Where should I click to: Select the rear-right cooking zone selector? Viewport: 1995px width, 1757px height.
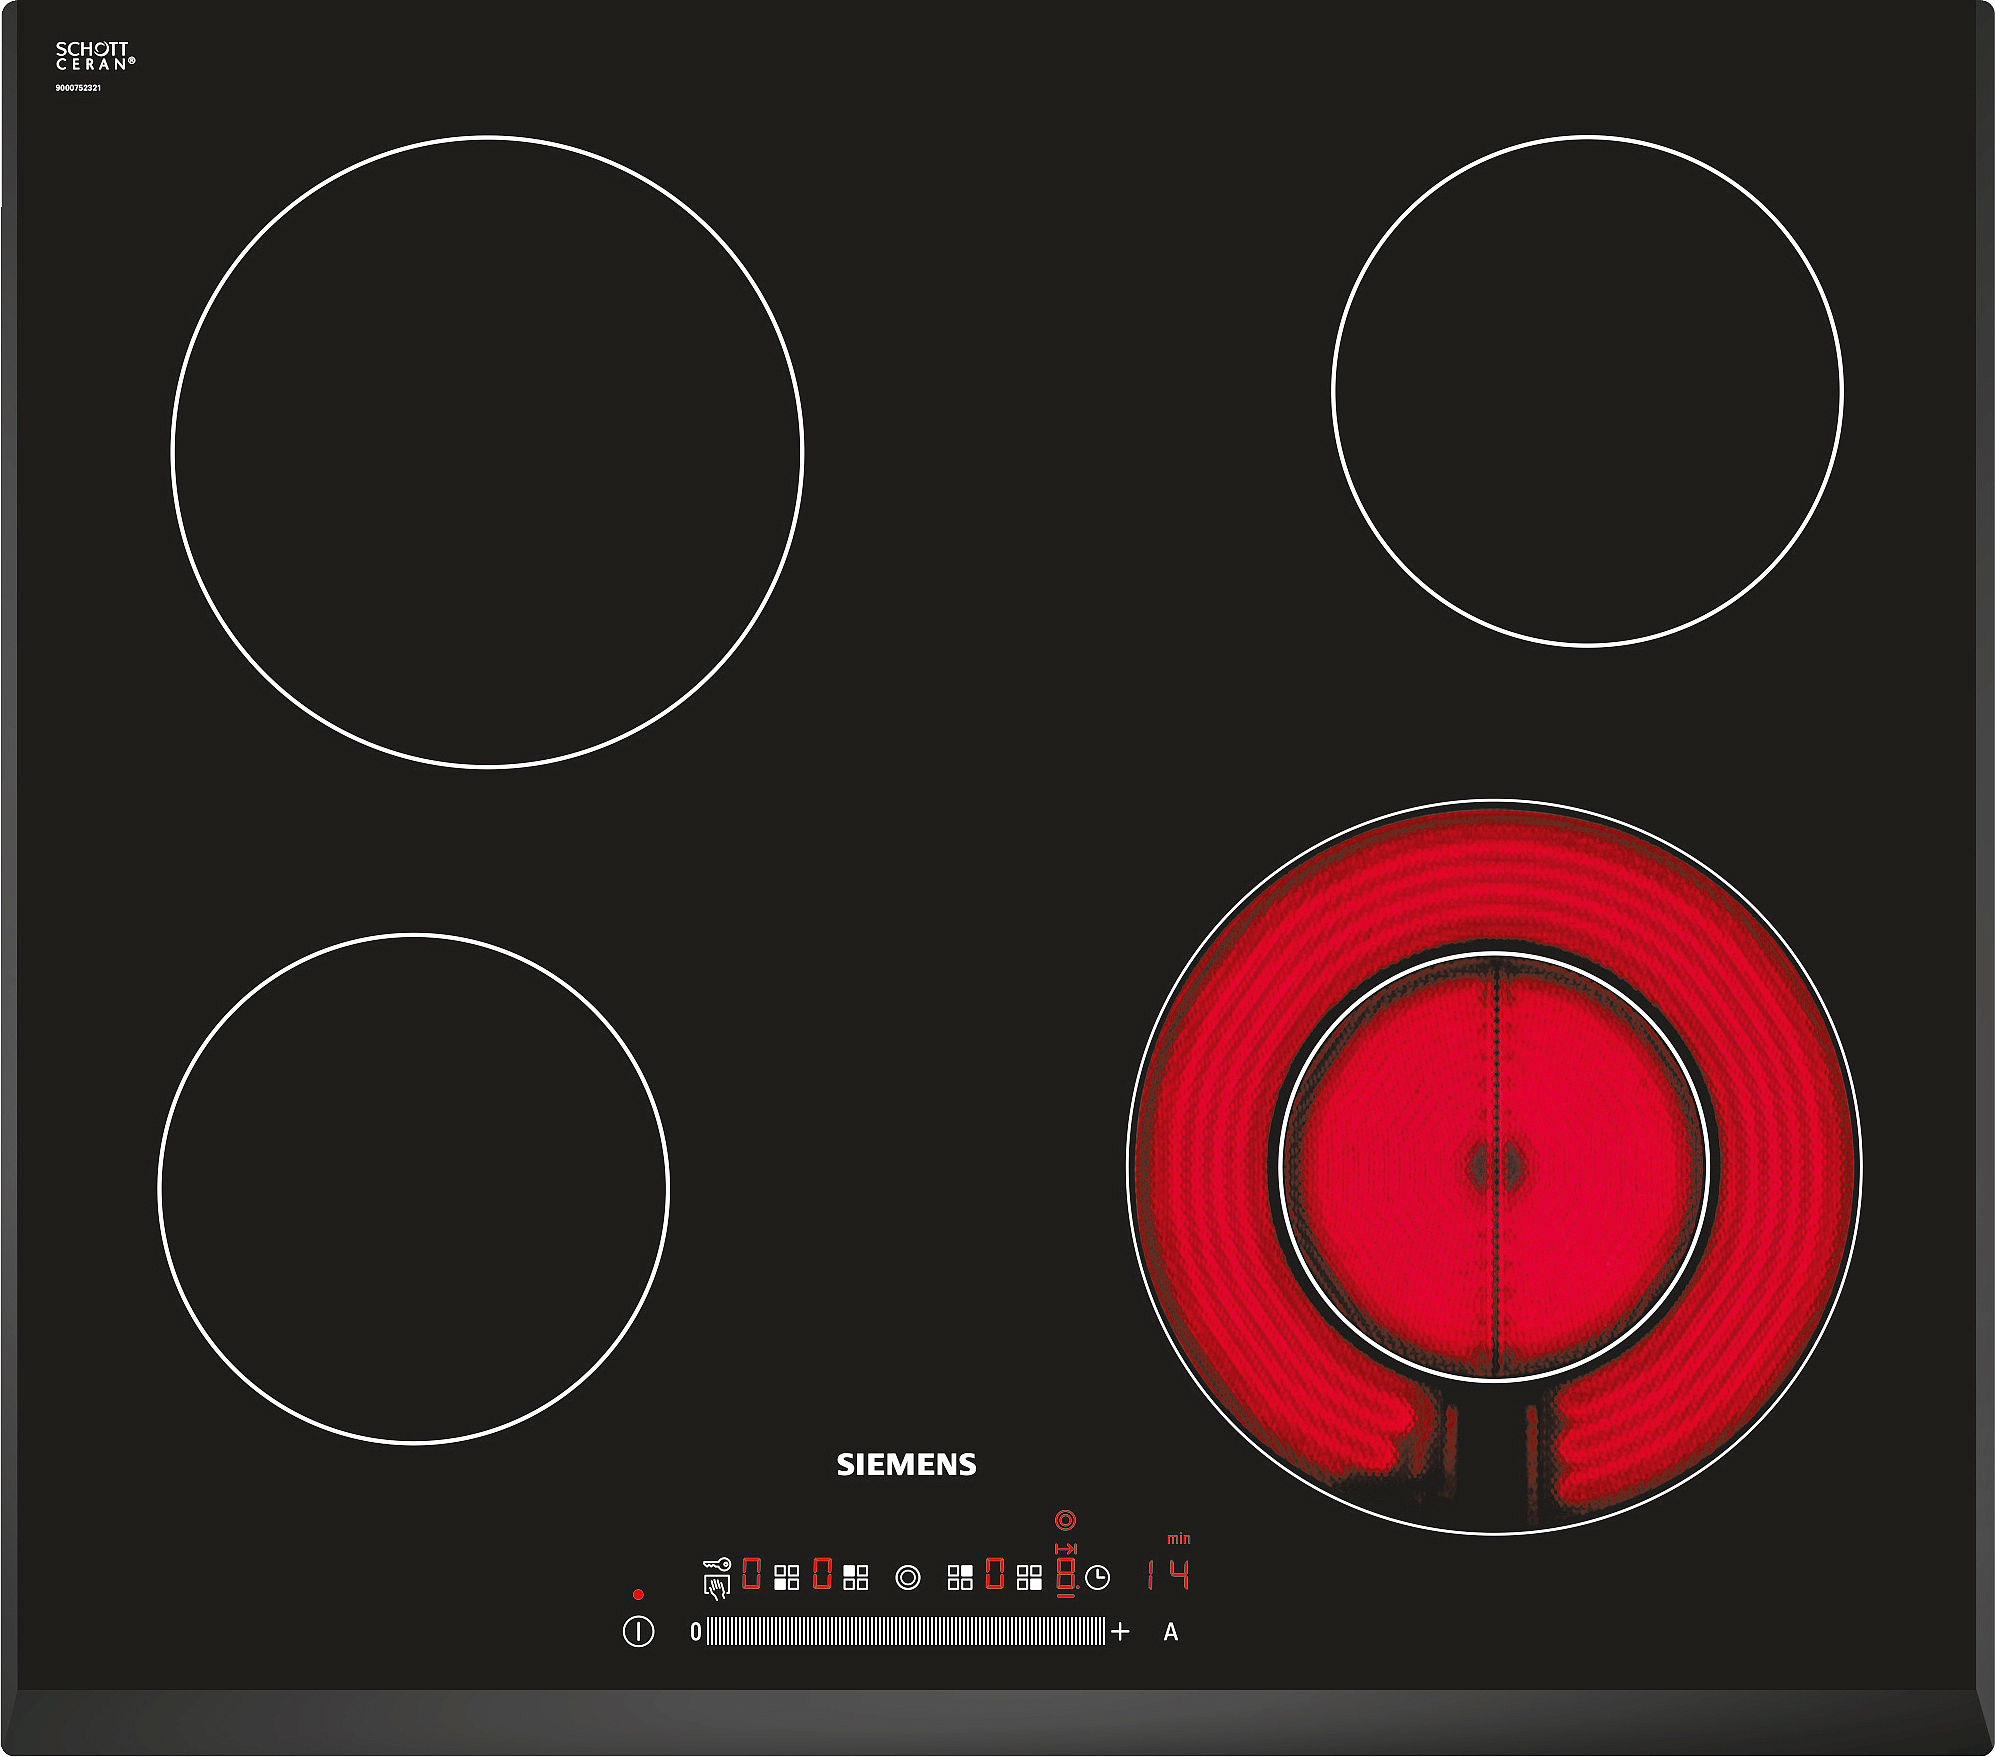coord(960,1578)
